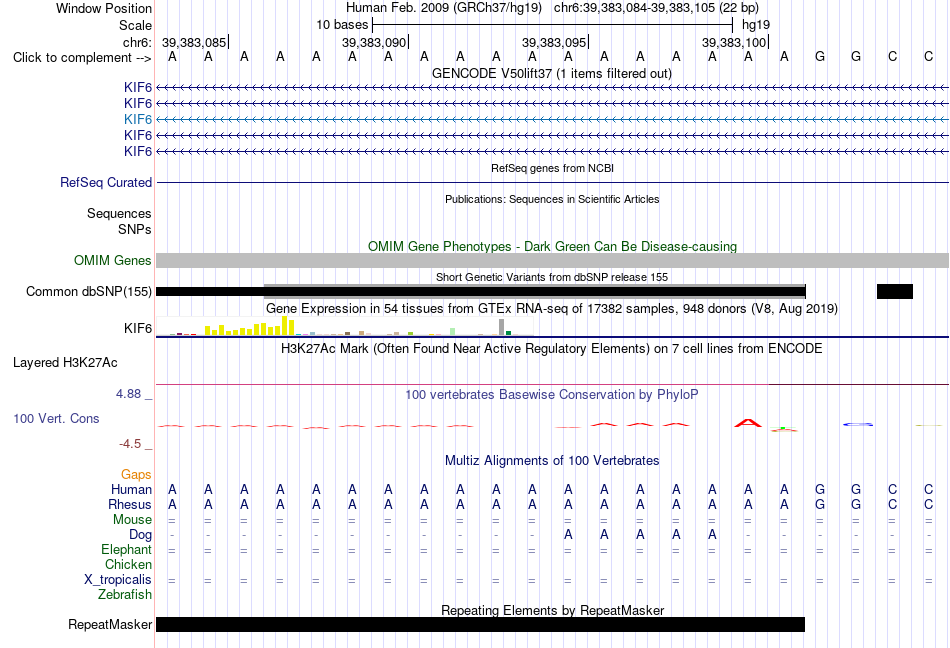Click the X_tropicalis alignment row label
Viewport: 950px width, 648px height.
point(118,580)
